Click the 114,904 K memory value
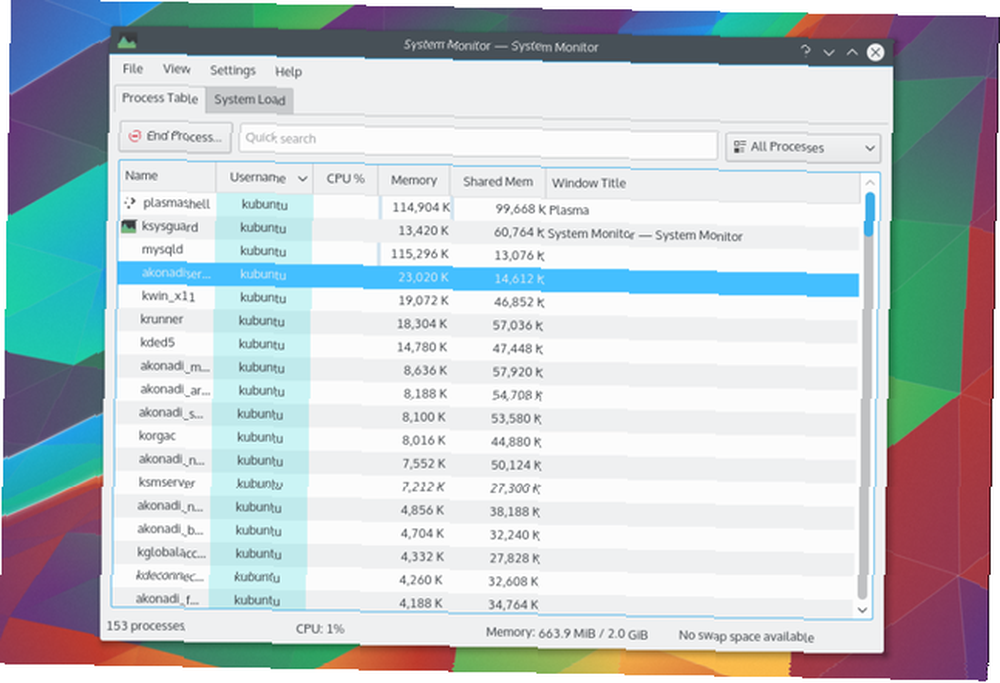Image resolution: width=1000 pixels, height=683 pixels. (x=421, y=207)
